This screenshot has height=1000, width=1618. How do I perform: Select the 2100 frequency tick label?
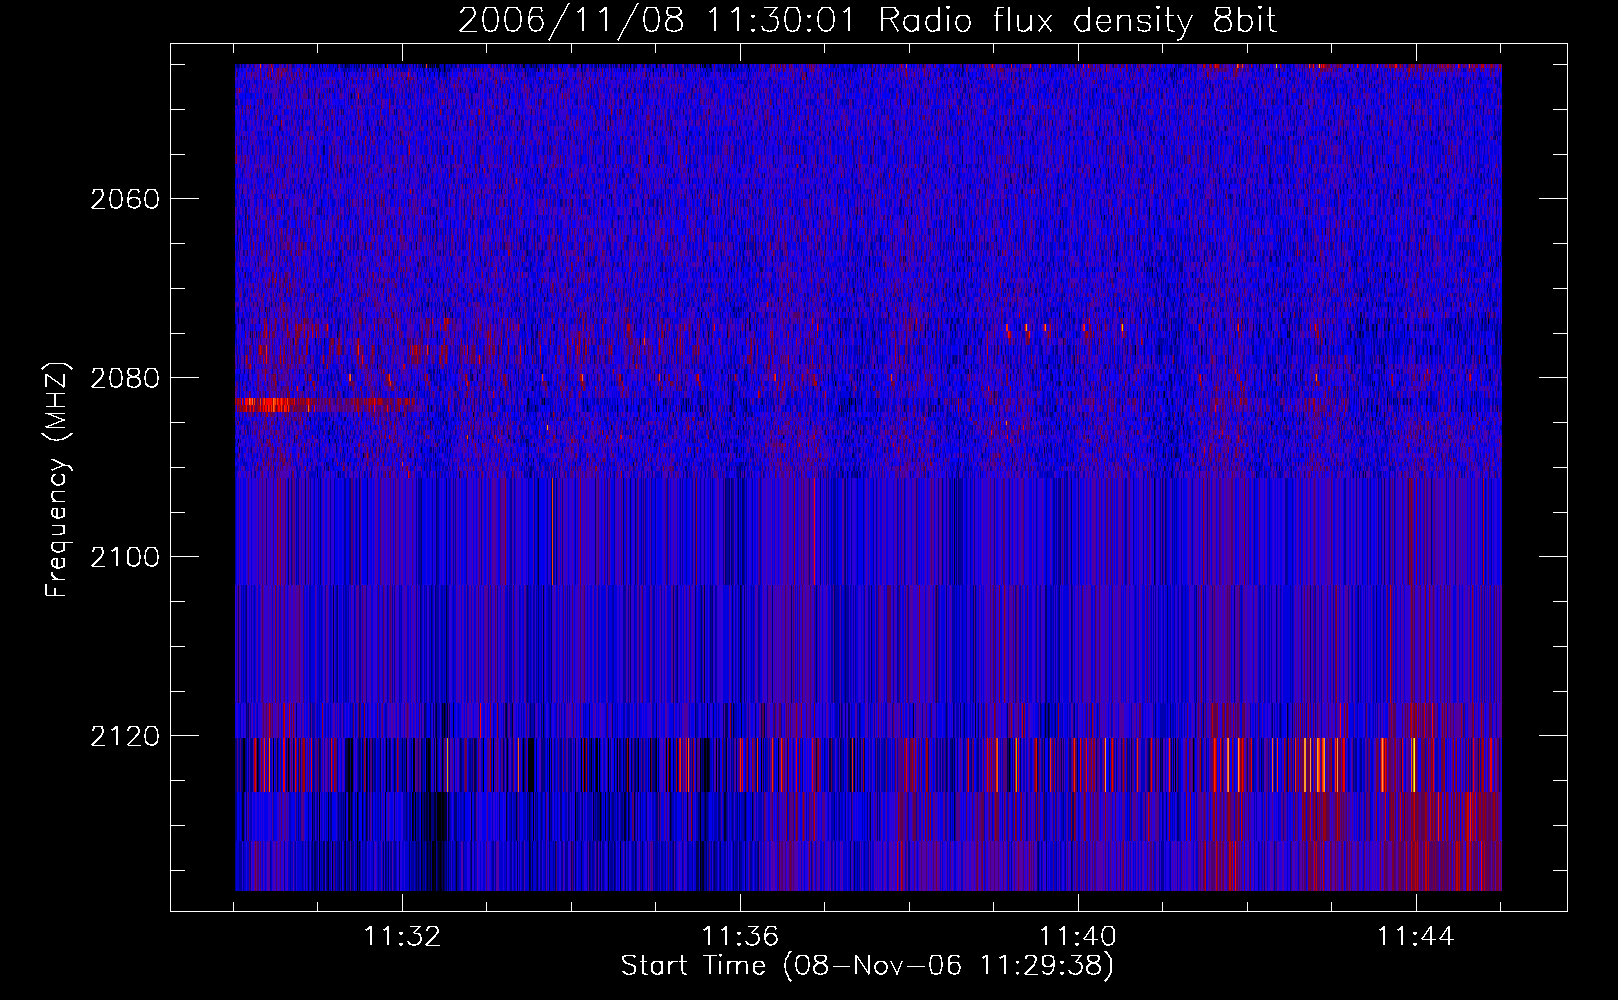tap(125, 557)
